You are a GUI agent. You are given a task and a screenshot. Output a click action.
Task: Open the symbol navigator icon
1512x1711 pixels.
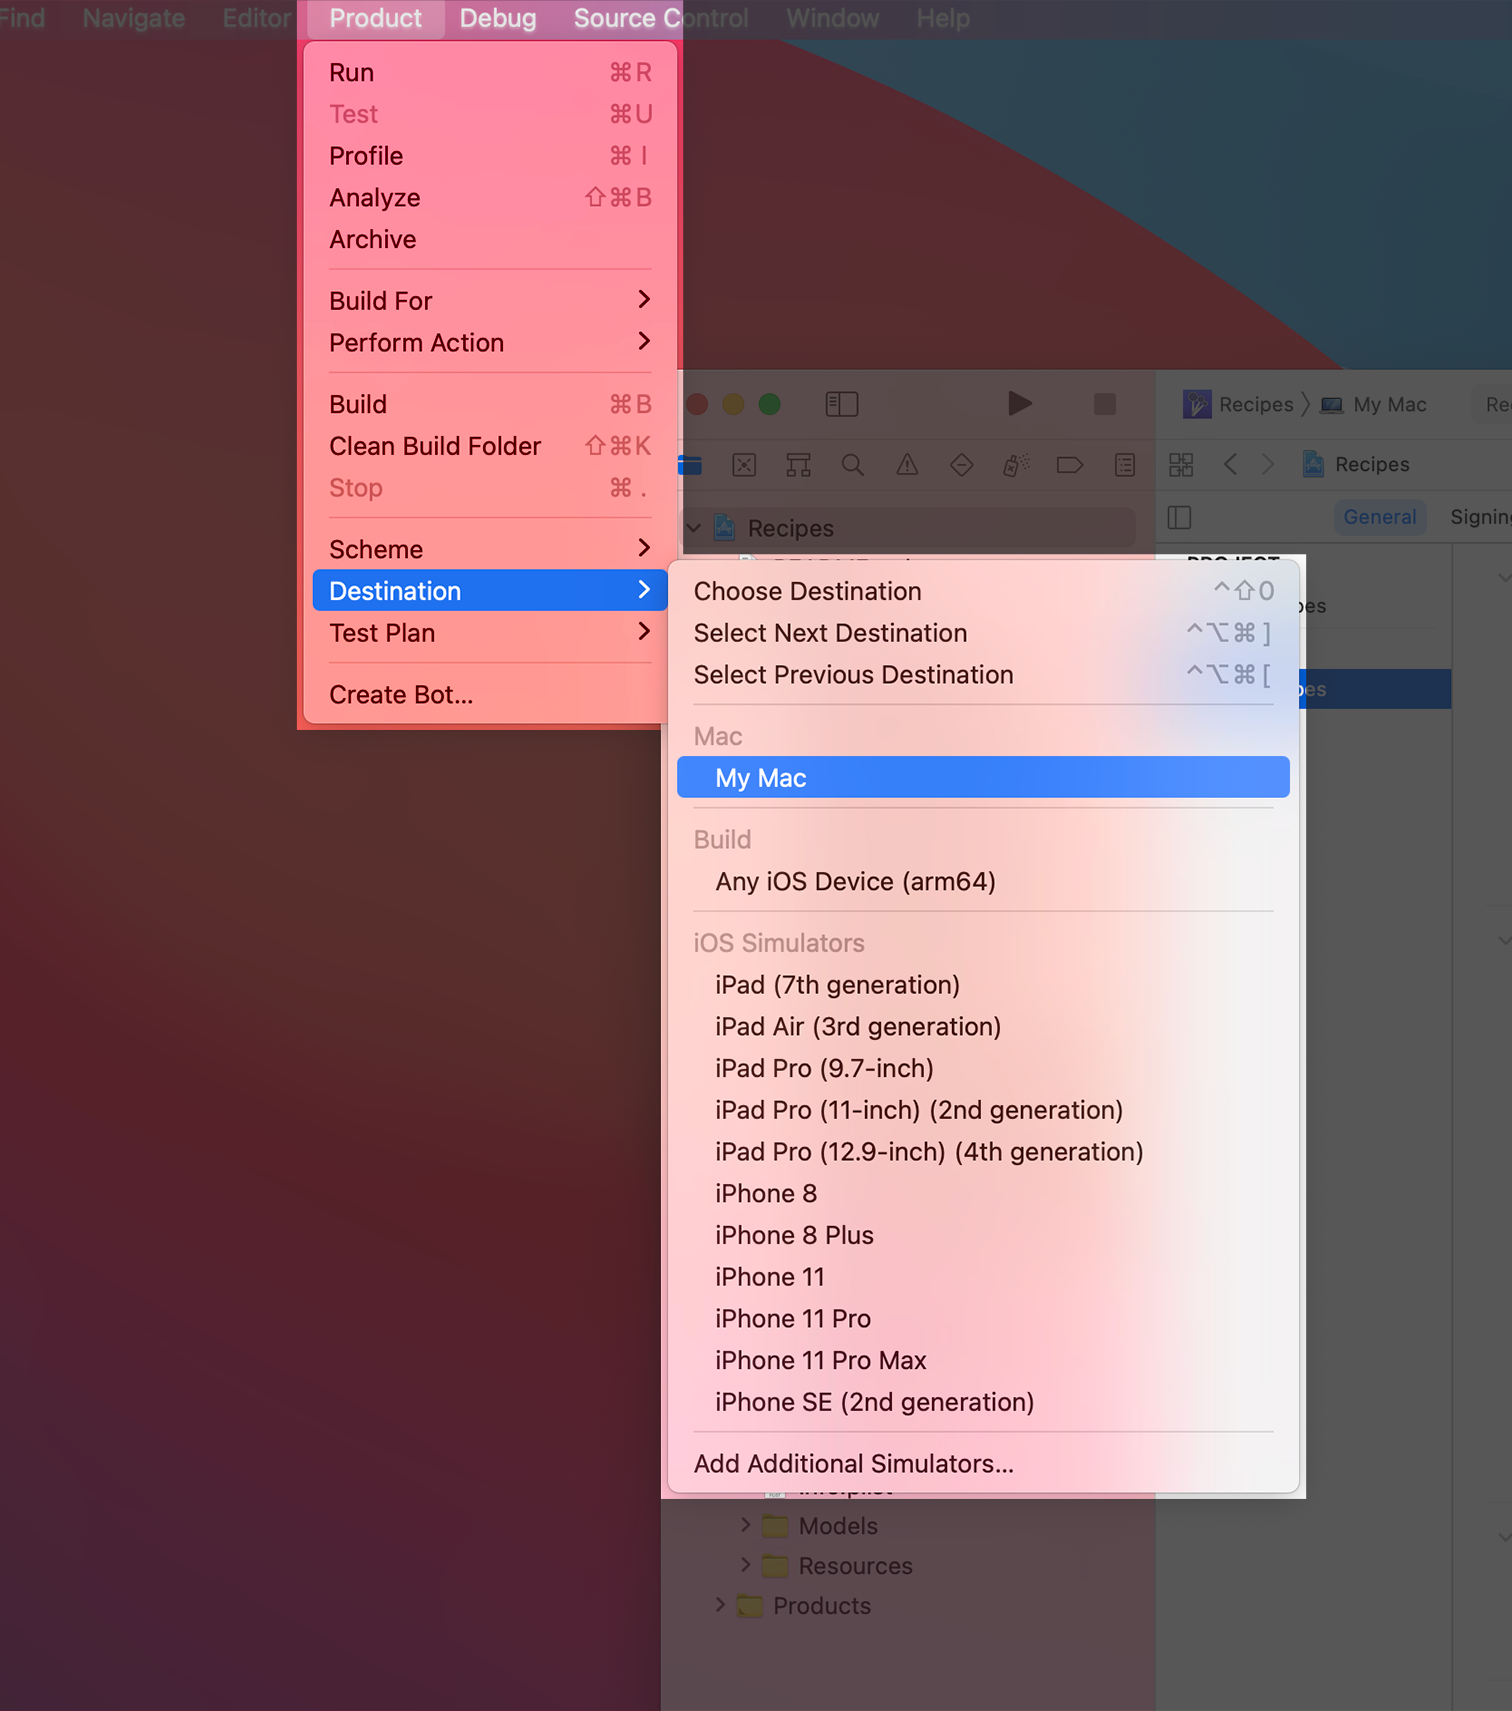click(x=798, y=465)
